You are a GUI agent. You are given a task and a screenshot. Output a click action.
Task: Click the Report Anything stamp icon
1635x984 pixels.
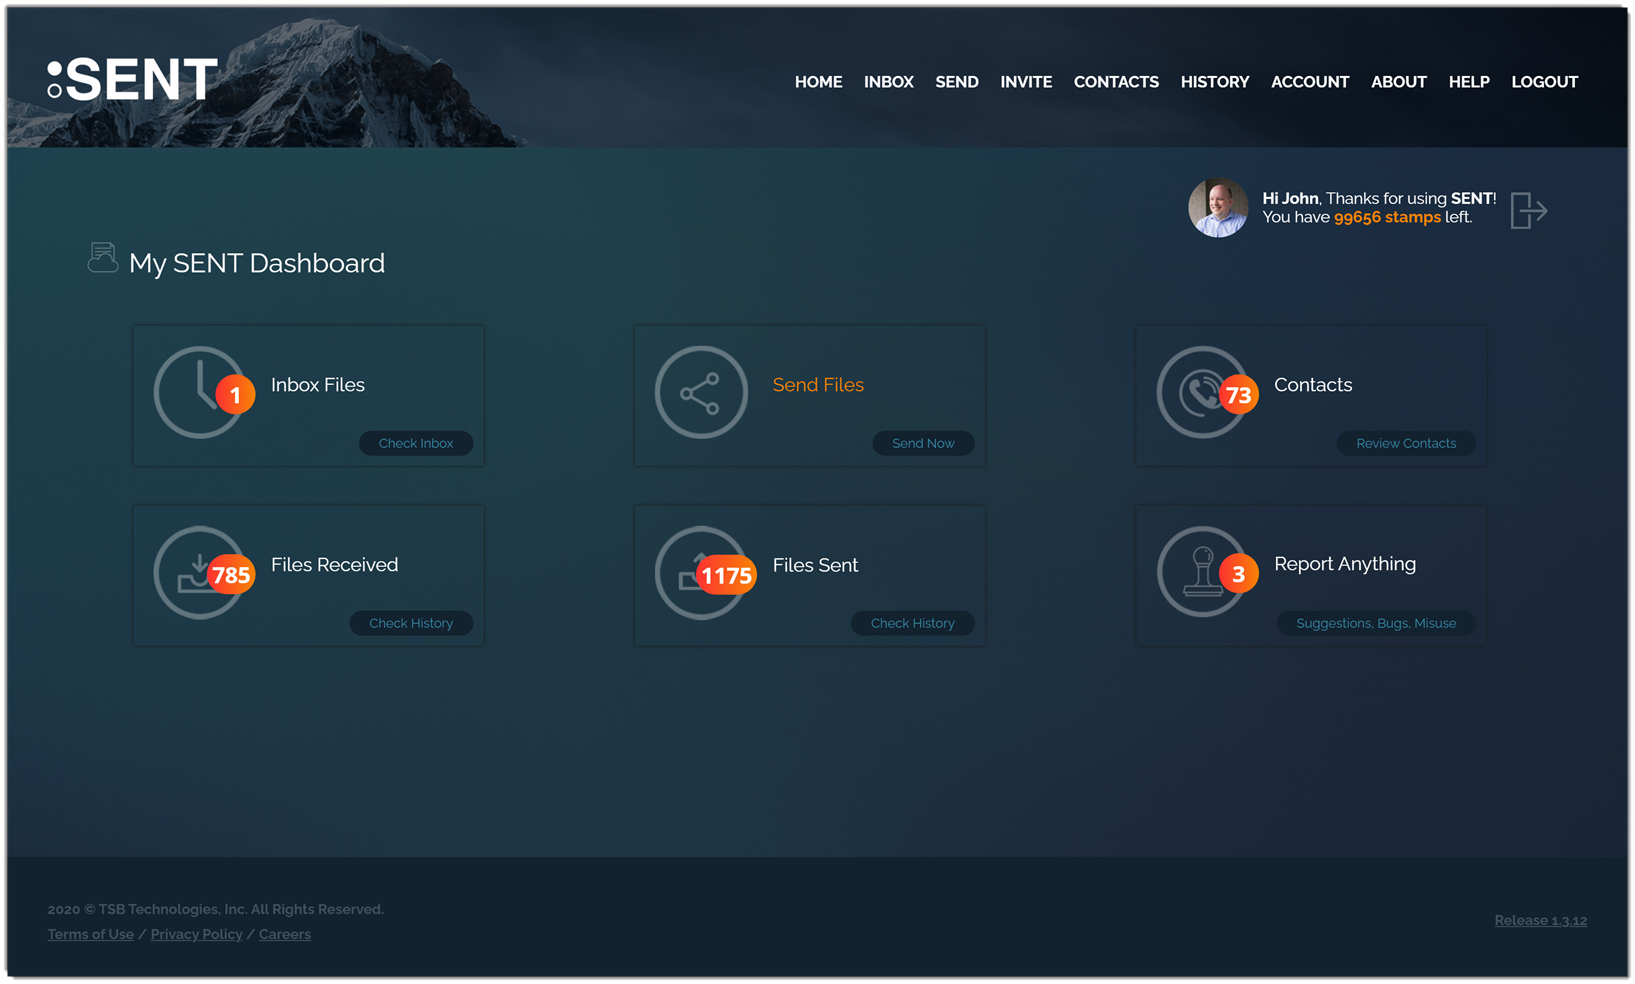click(1200, 572)
